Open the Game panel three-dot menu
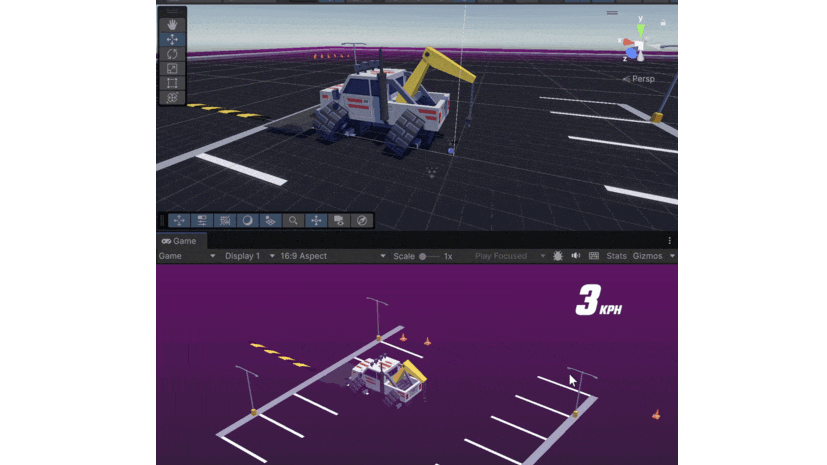This screenshot has width=827, height=465. [x=670, y=241]
